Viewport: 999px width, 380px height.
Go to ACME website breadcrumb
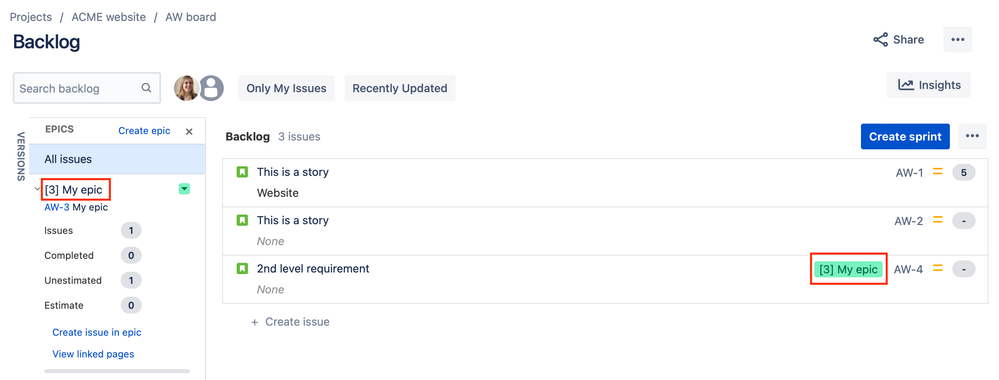(108, 17)
